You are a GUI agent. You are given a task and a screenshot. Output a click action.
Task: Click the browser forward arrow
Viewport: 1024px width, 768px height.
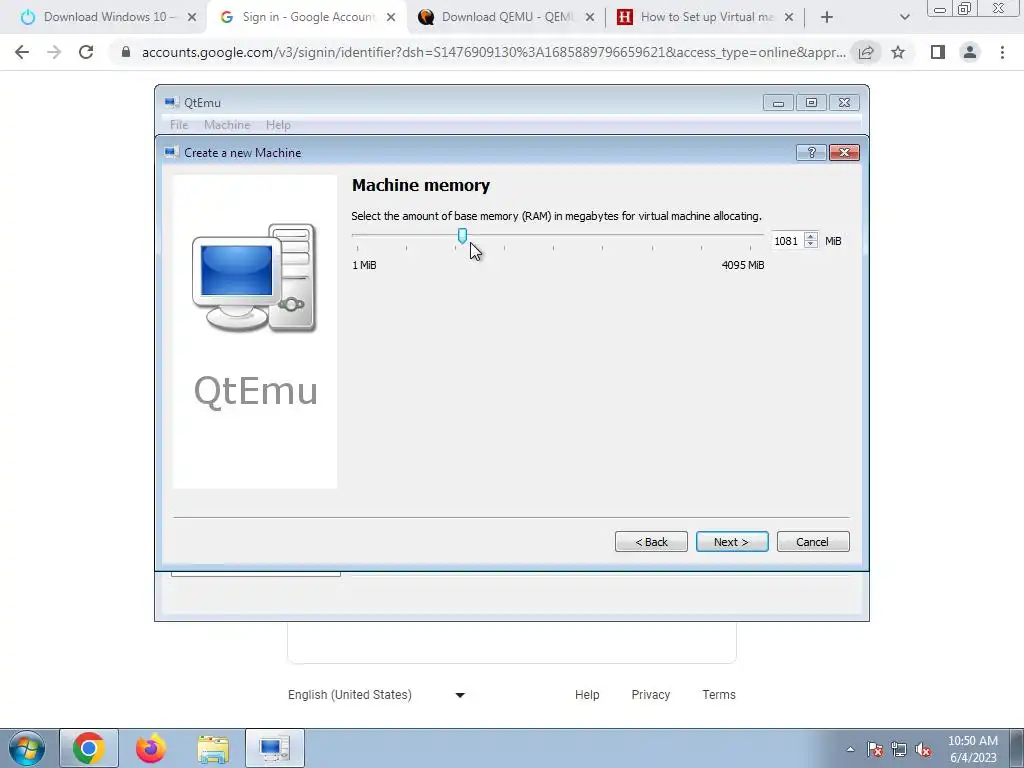click(x=54, y=52)
